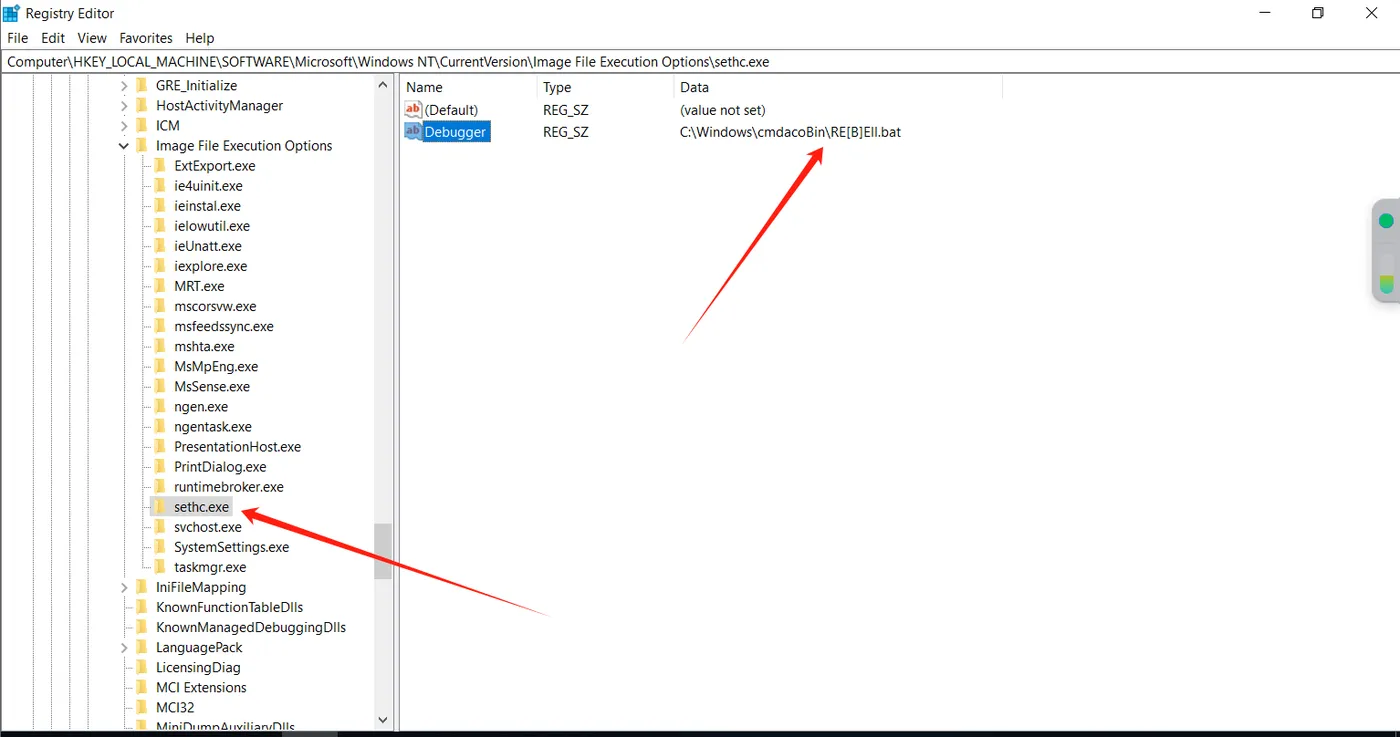
Task: Click tree scrollbar up arrow
Action: click(x=383, y=85)
